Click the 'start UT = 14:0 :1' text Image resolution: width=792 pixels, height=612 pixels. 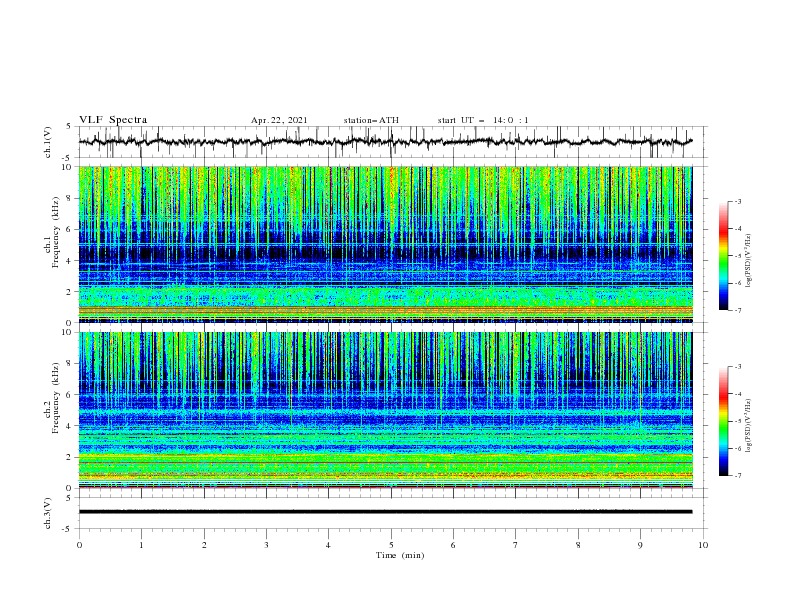483,120
